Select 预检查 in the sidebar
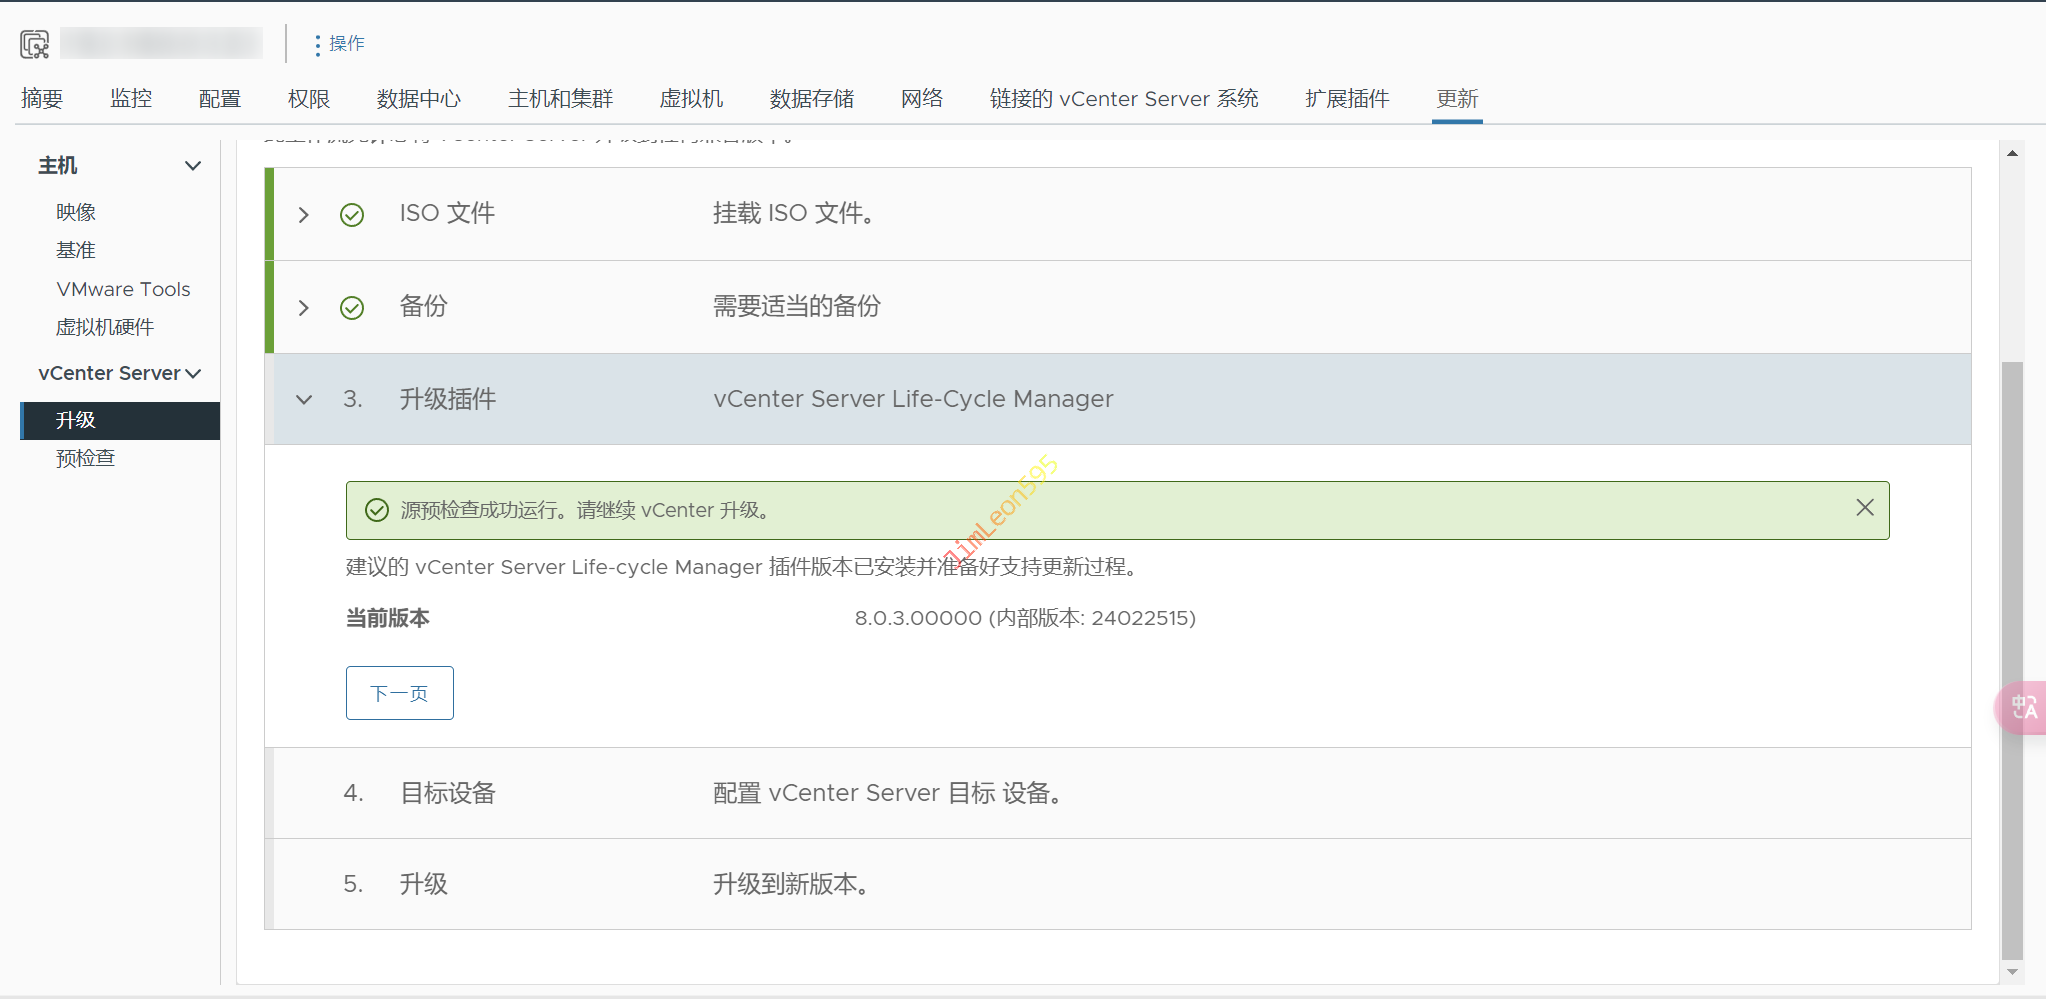2046x999 pixels. coord(86,459)
